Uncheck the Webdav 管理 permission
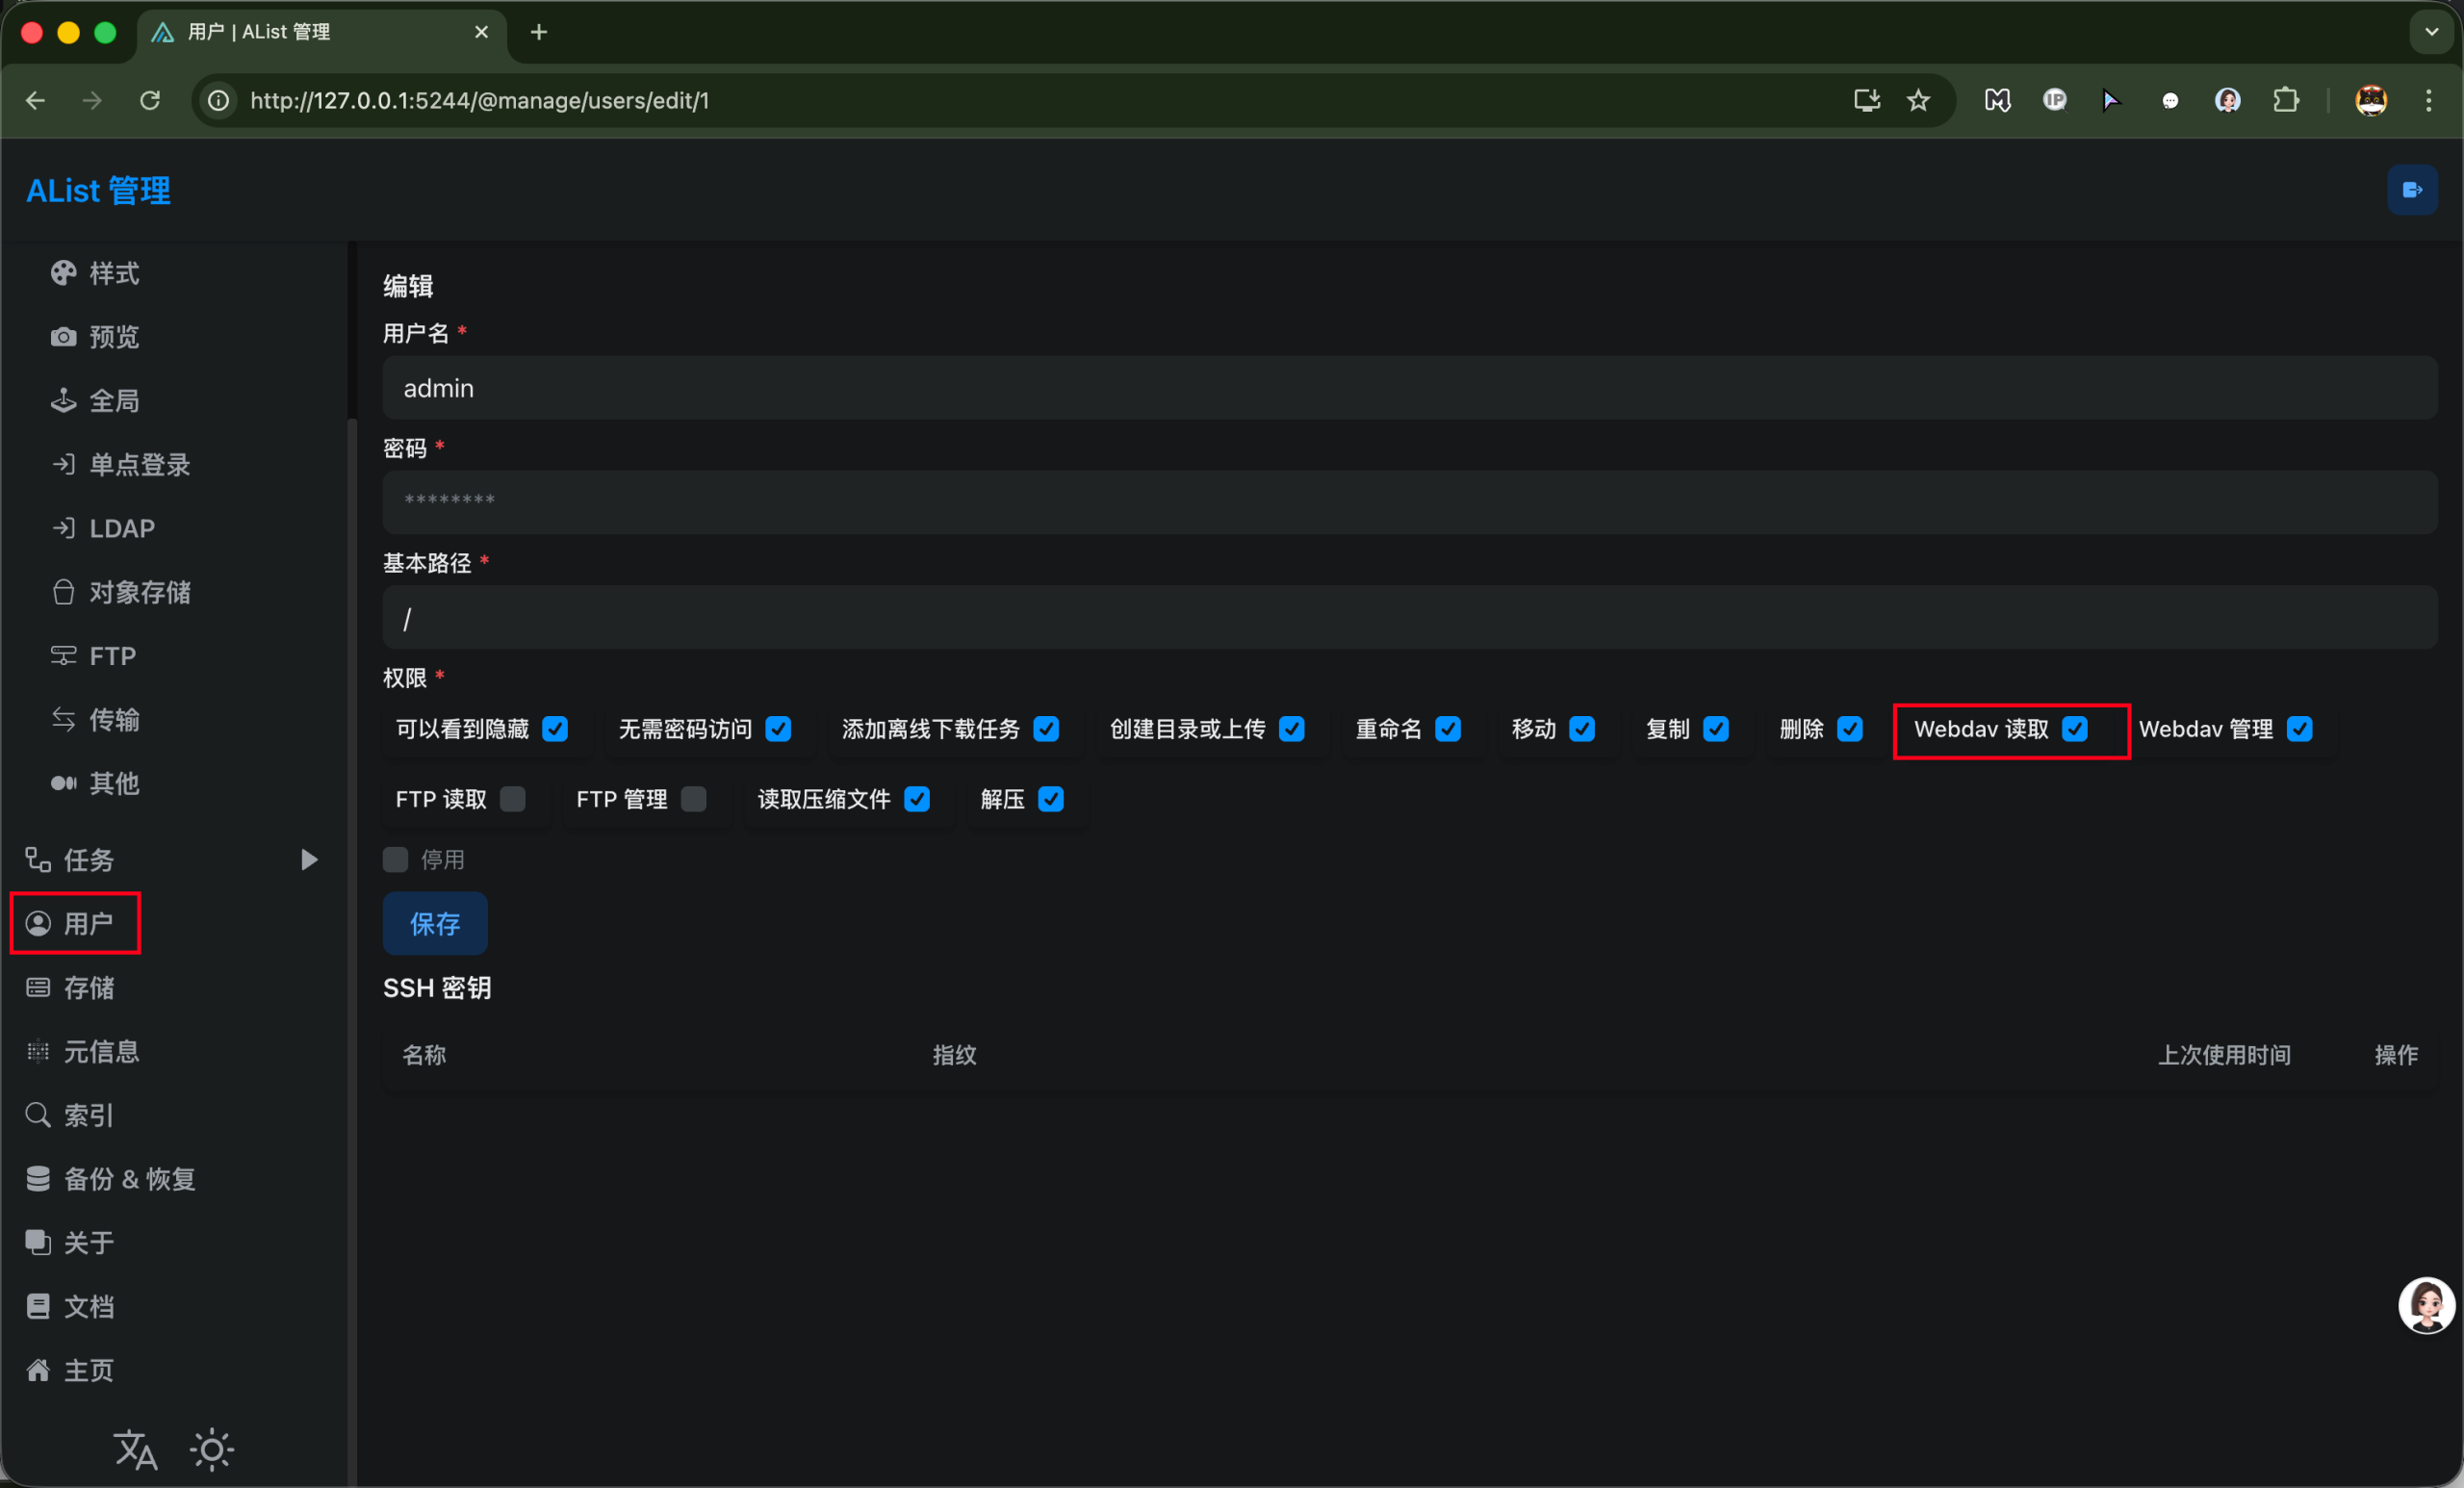Image resolution: width=2464 pixels, height=1488 pixels. [x=2299, y=729]
